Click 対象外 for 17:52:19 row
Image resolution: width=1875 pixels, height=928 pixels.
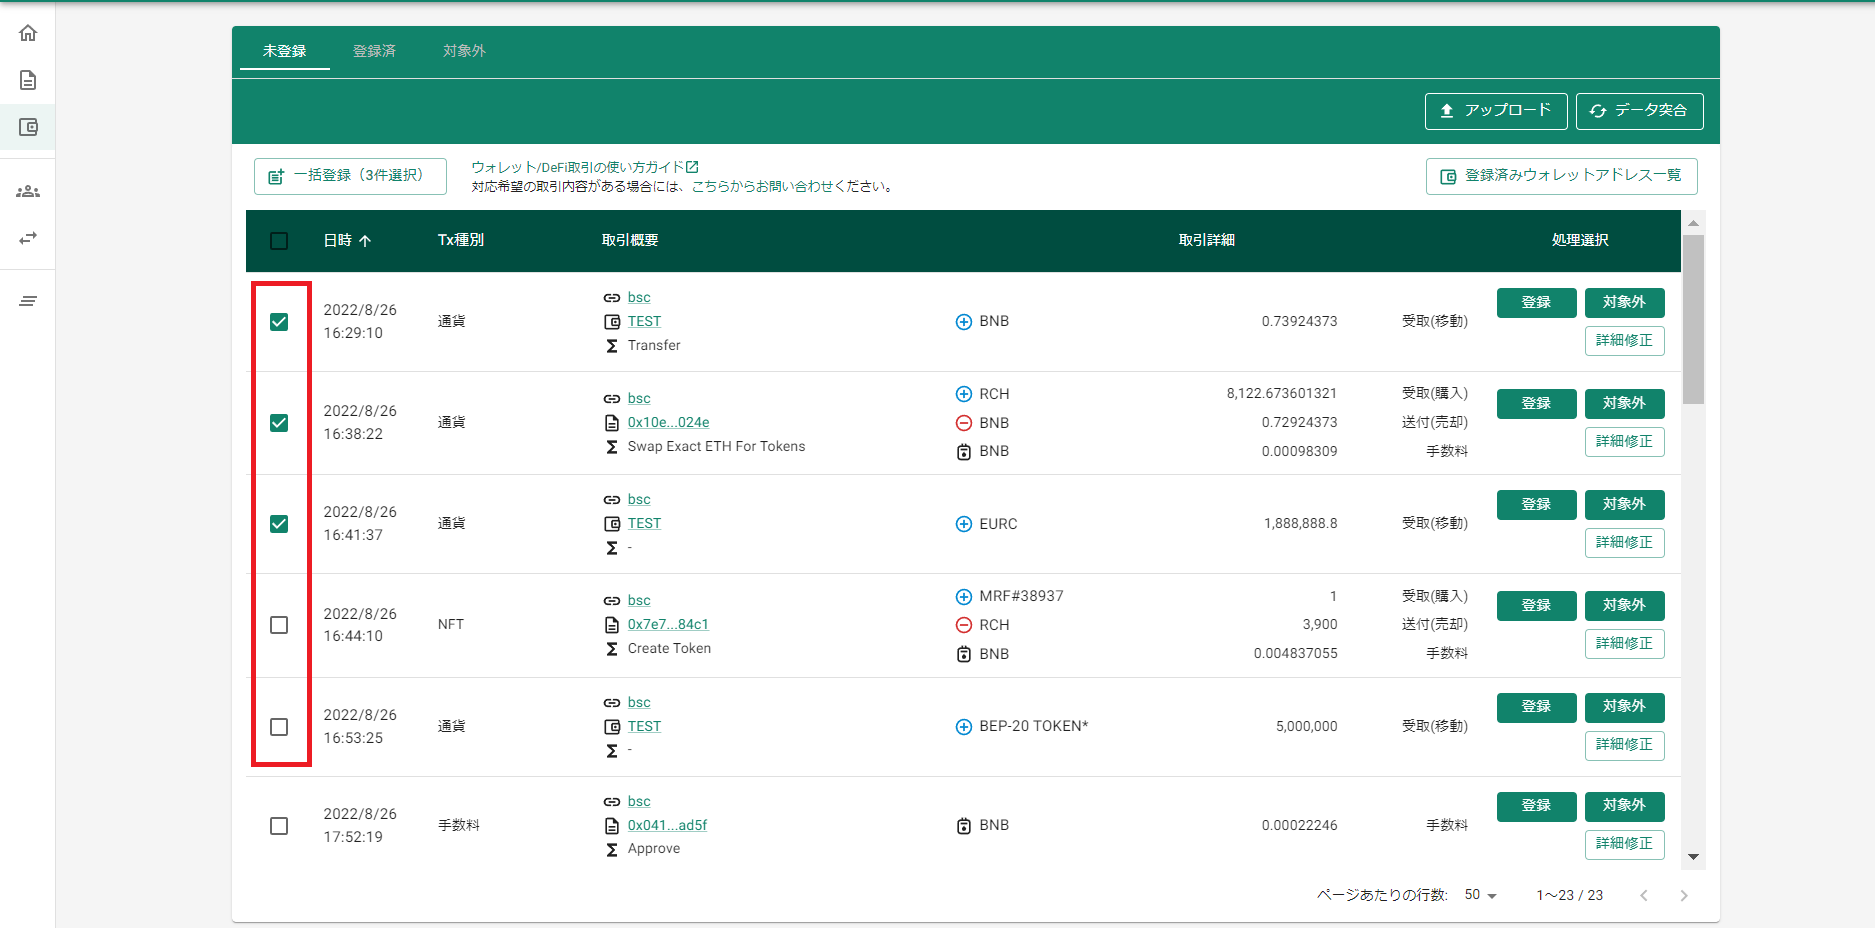(1625, 806)
